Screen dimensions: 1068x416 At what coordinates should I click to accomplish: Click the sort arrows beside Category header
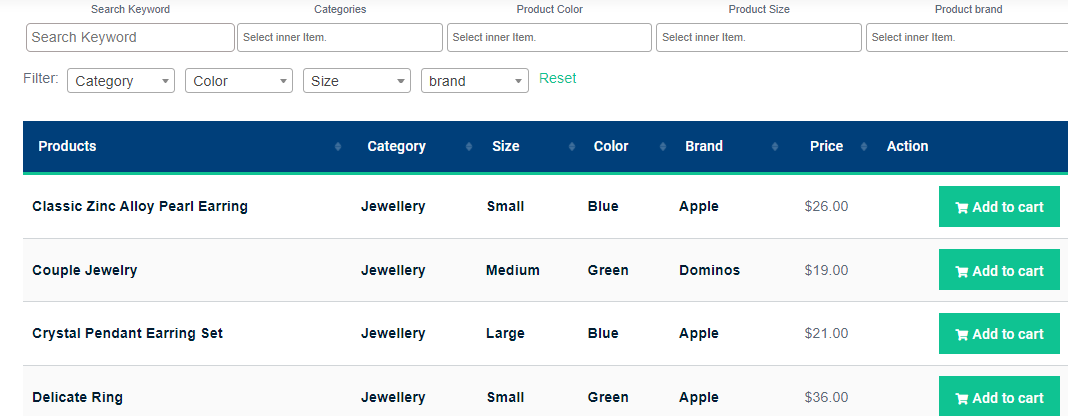pyautogui.click(x=469, y=146)
